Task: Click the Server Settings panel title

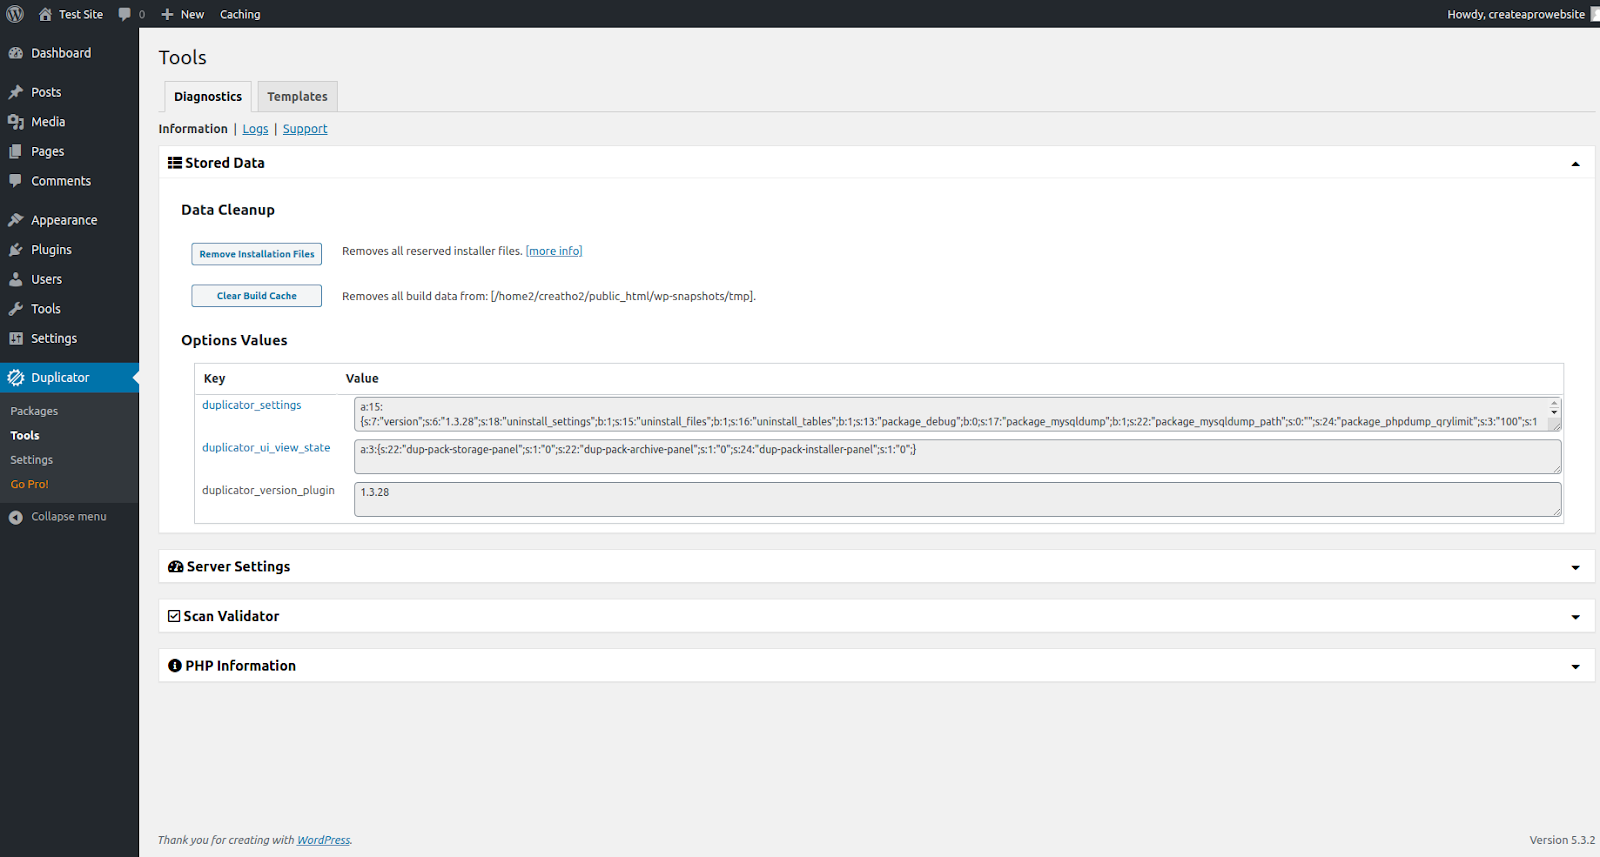Action: point(238,566)
